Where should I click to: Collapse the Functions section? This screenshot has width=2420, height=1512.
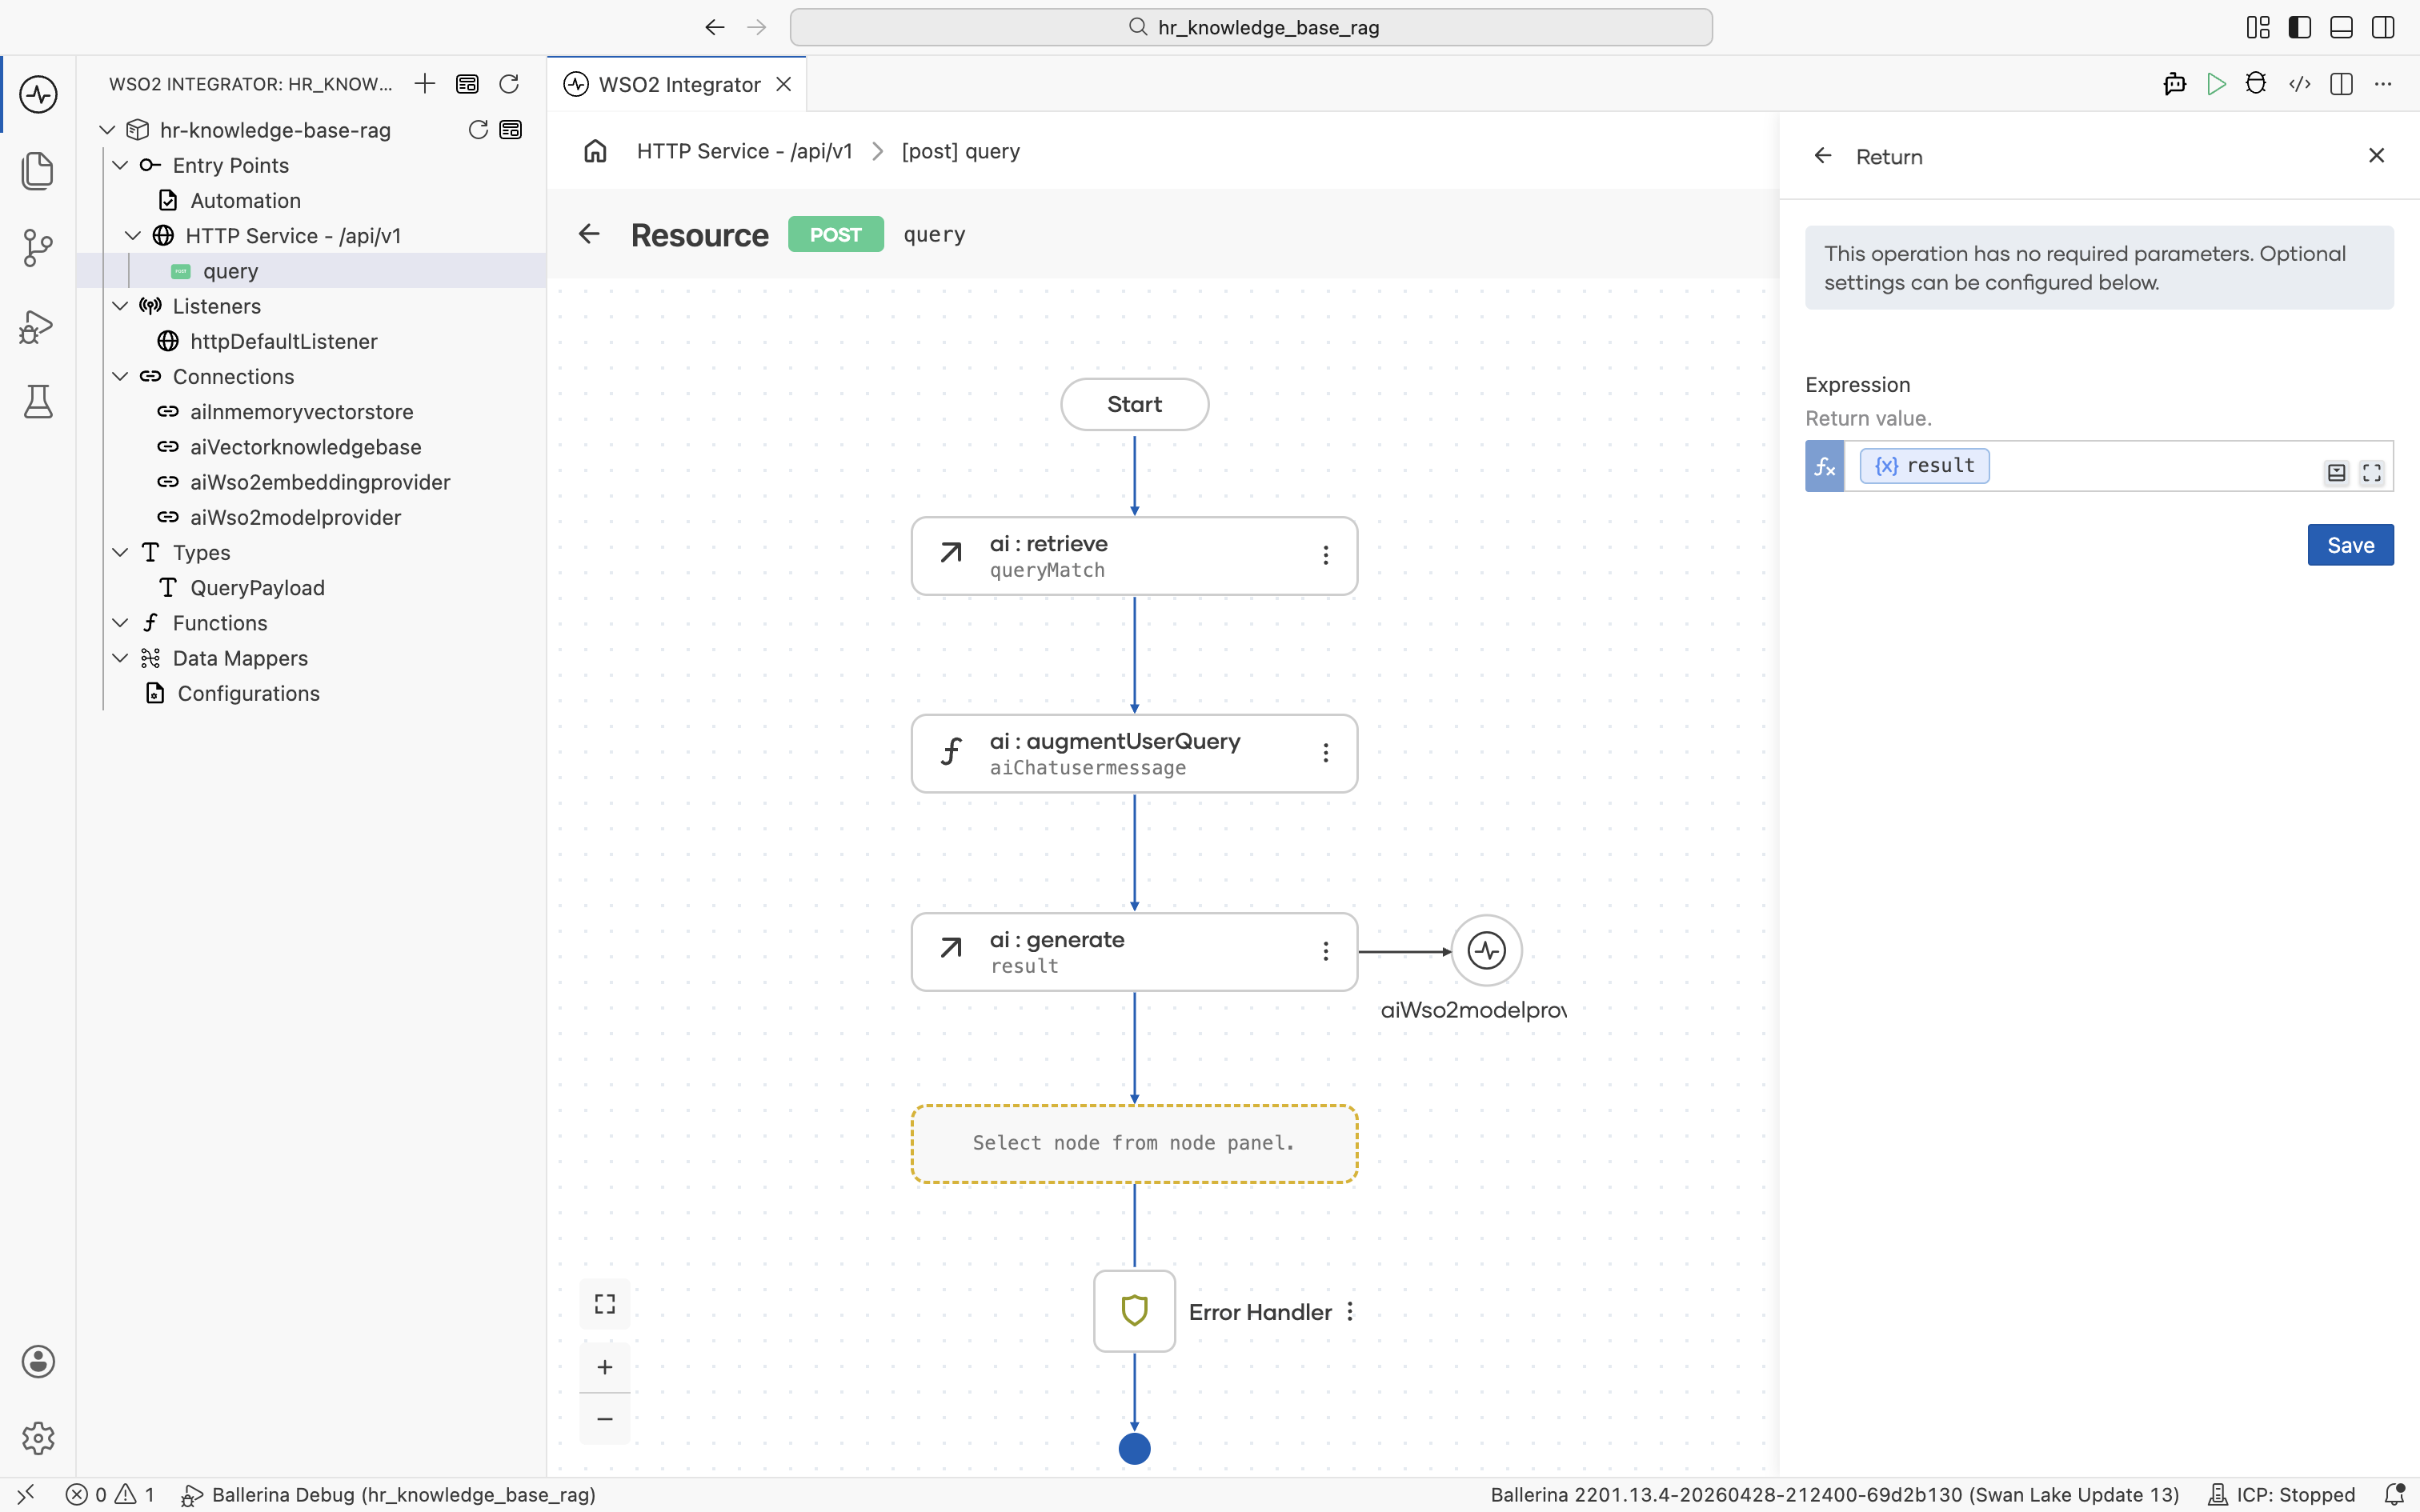tap(120, 623)
